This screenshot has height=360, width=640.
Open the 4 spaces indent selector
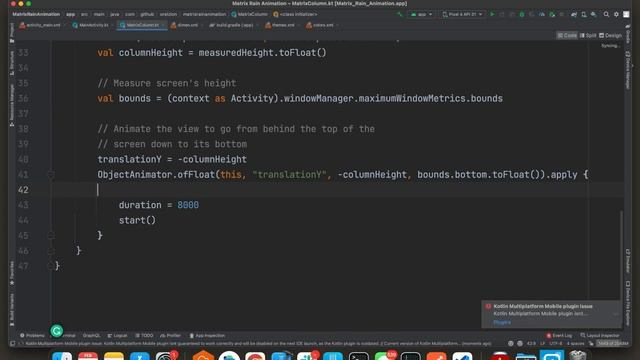575,344
